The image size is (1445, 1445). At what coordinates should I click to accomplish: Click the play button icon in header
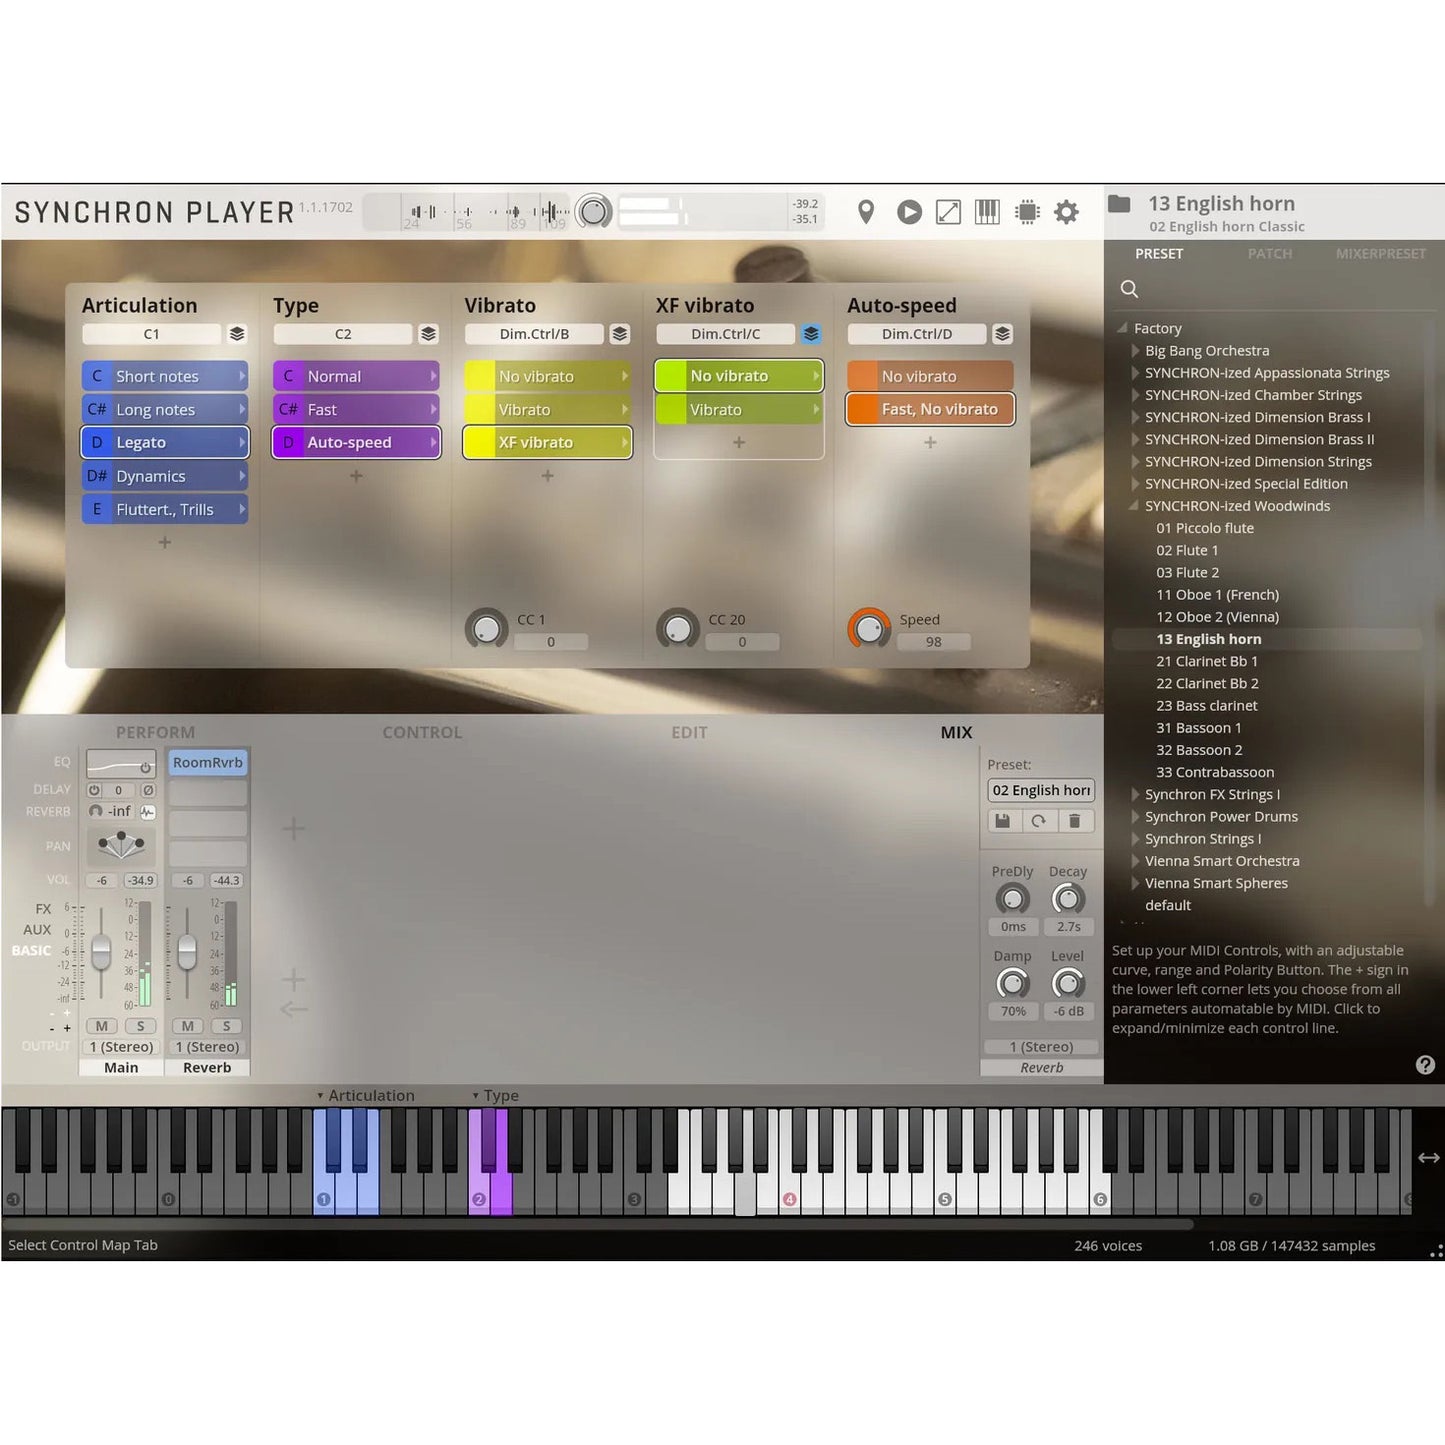pyautogui.click(x=909, y=212)
